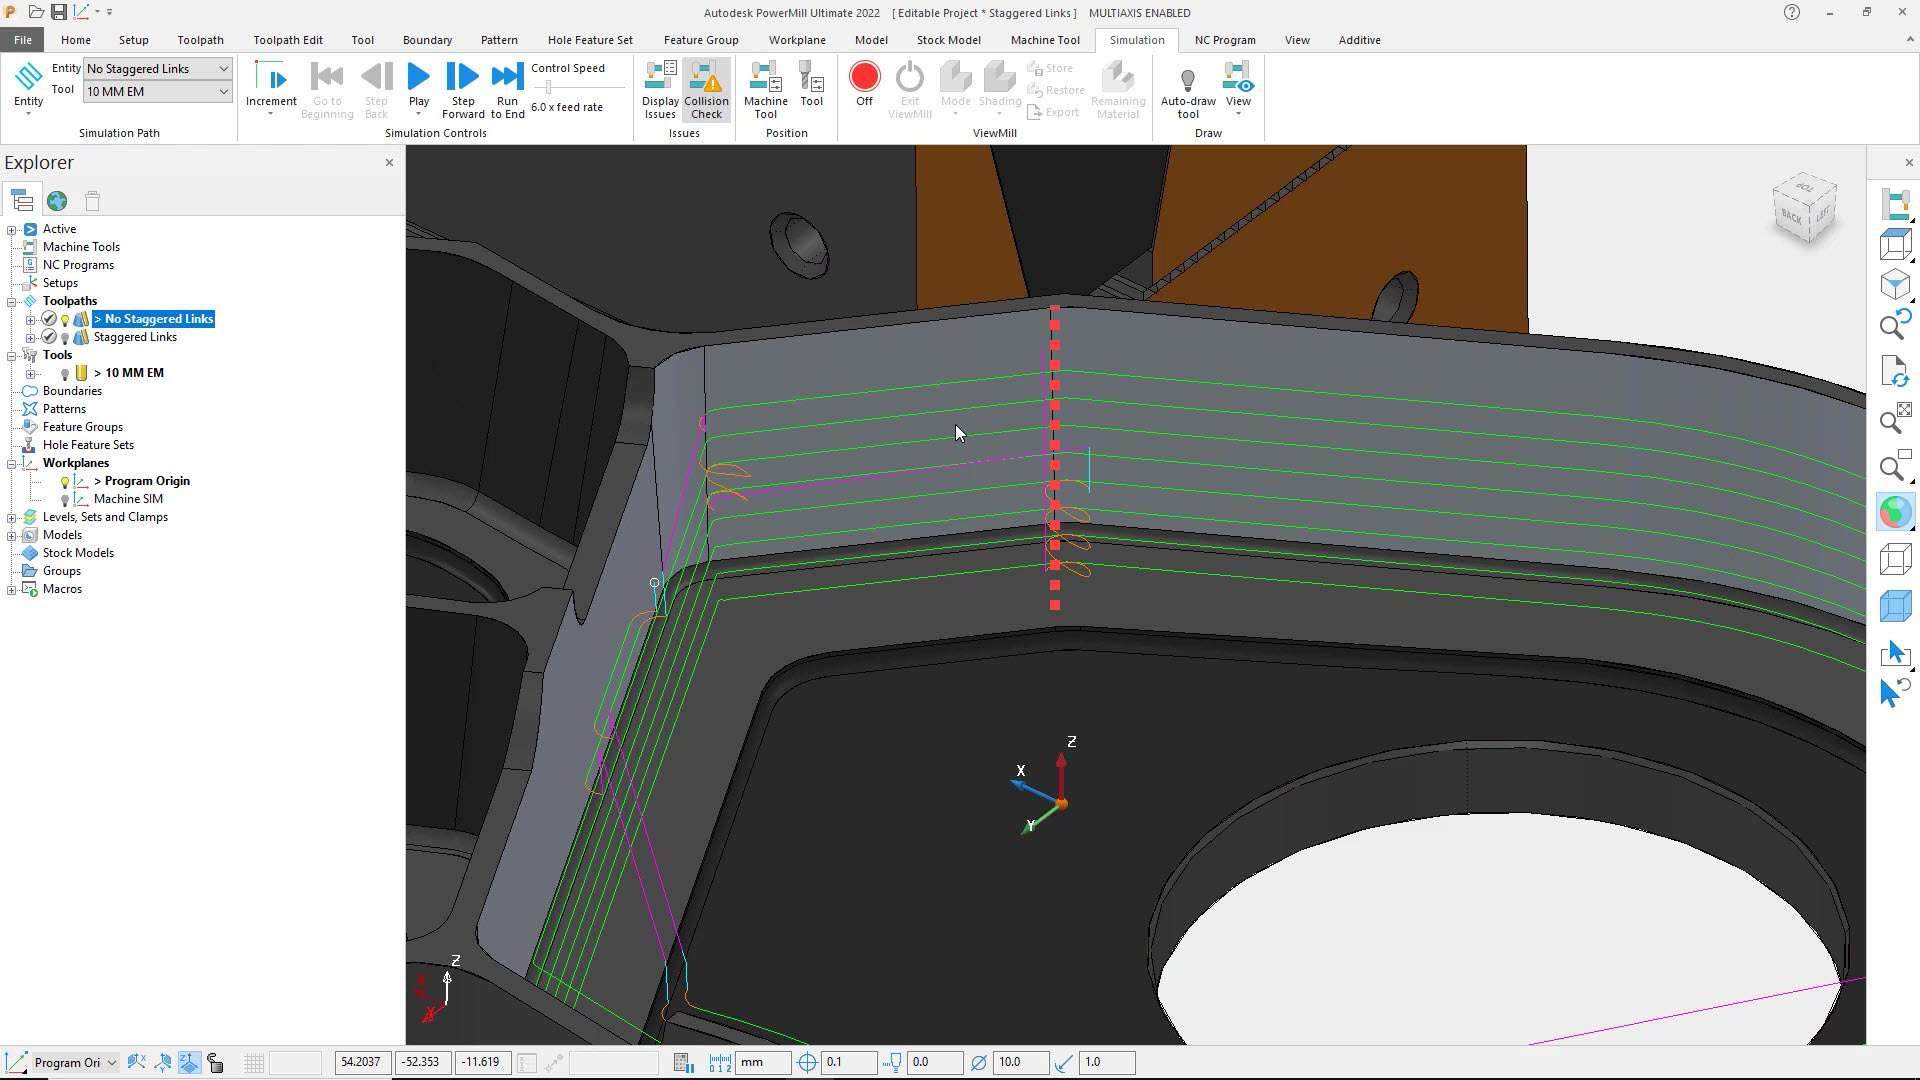Toggle visibility of the Staggered Links toolpath lightbulb
Viewport: 1920px width, 1080px height.
pyautogui.click(x=65, y=338)
